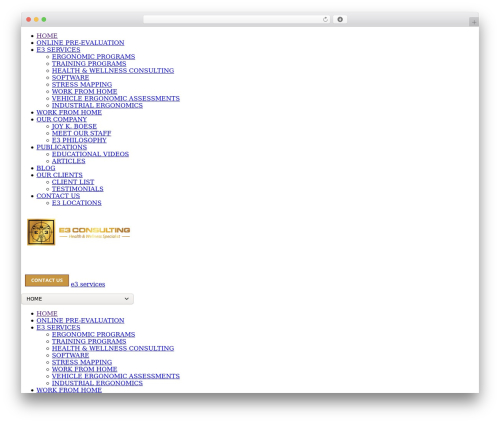500x423 pixels.
Task: Click the gold CONTACT US button
Action: click(x=47, y=280)
